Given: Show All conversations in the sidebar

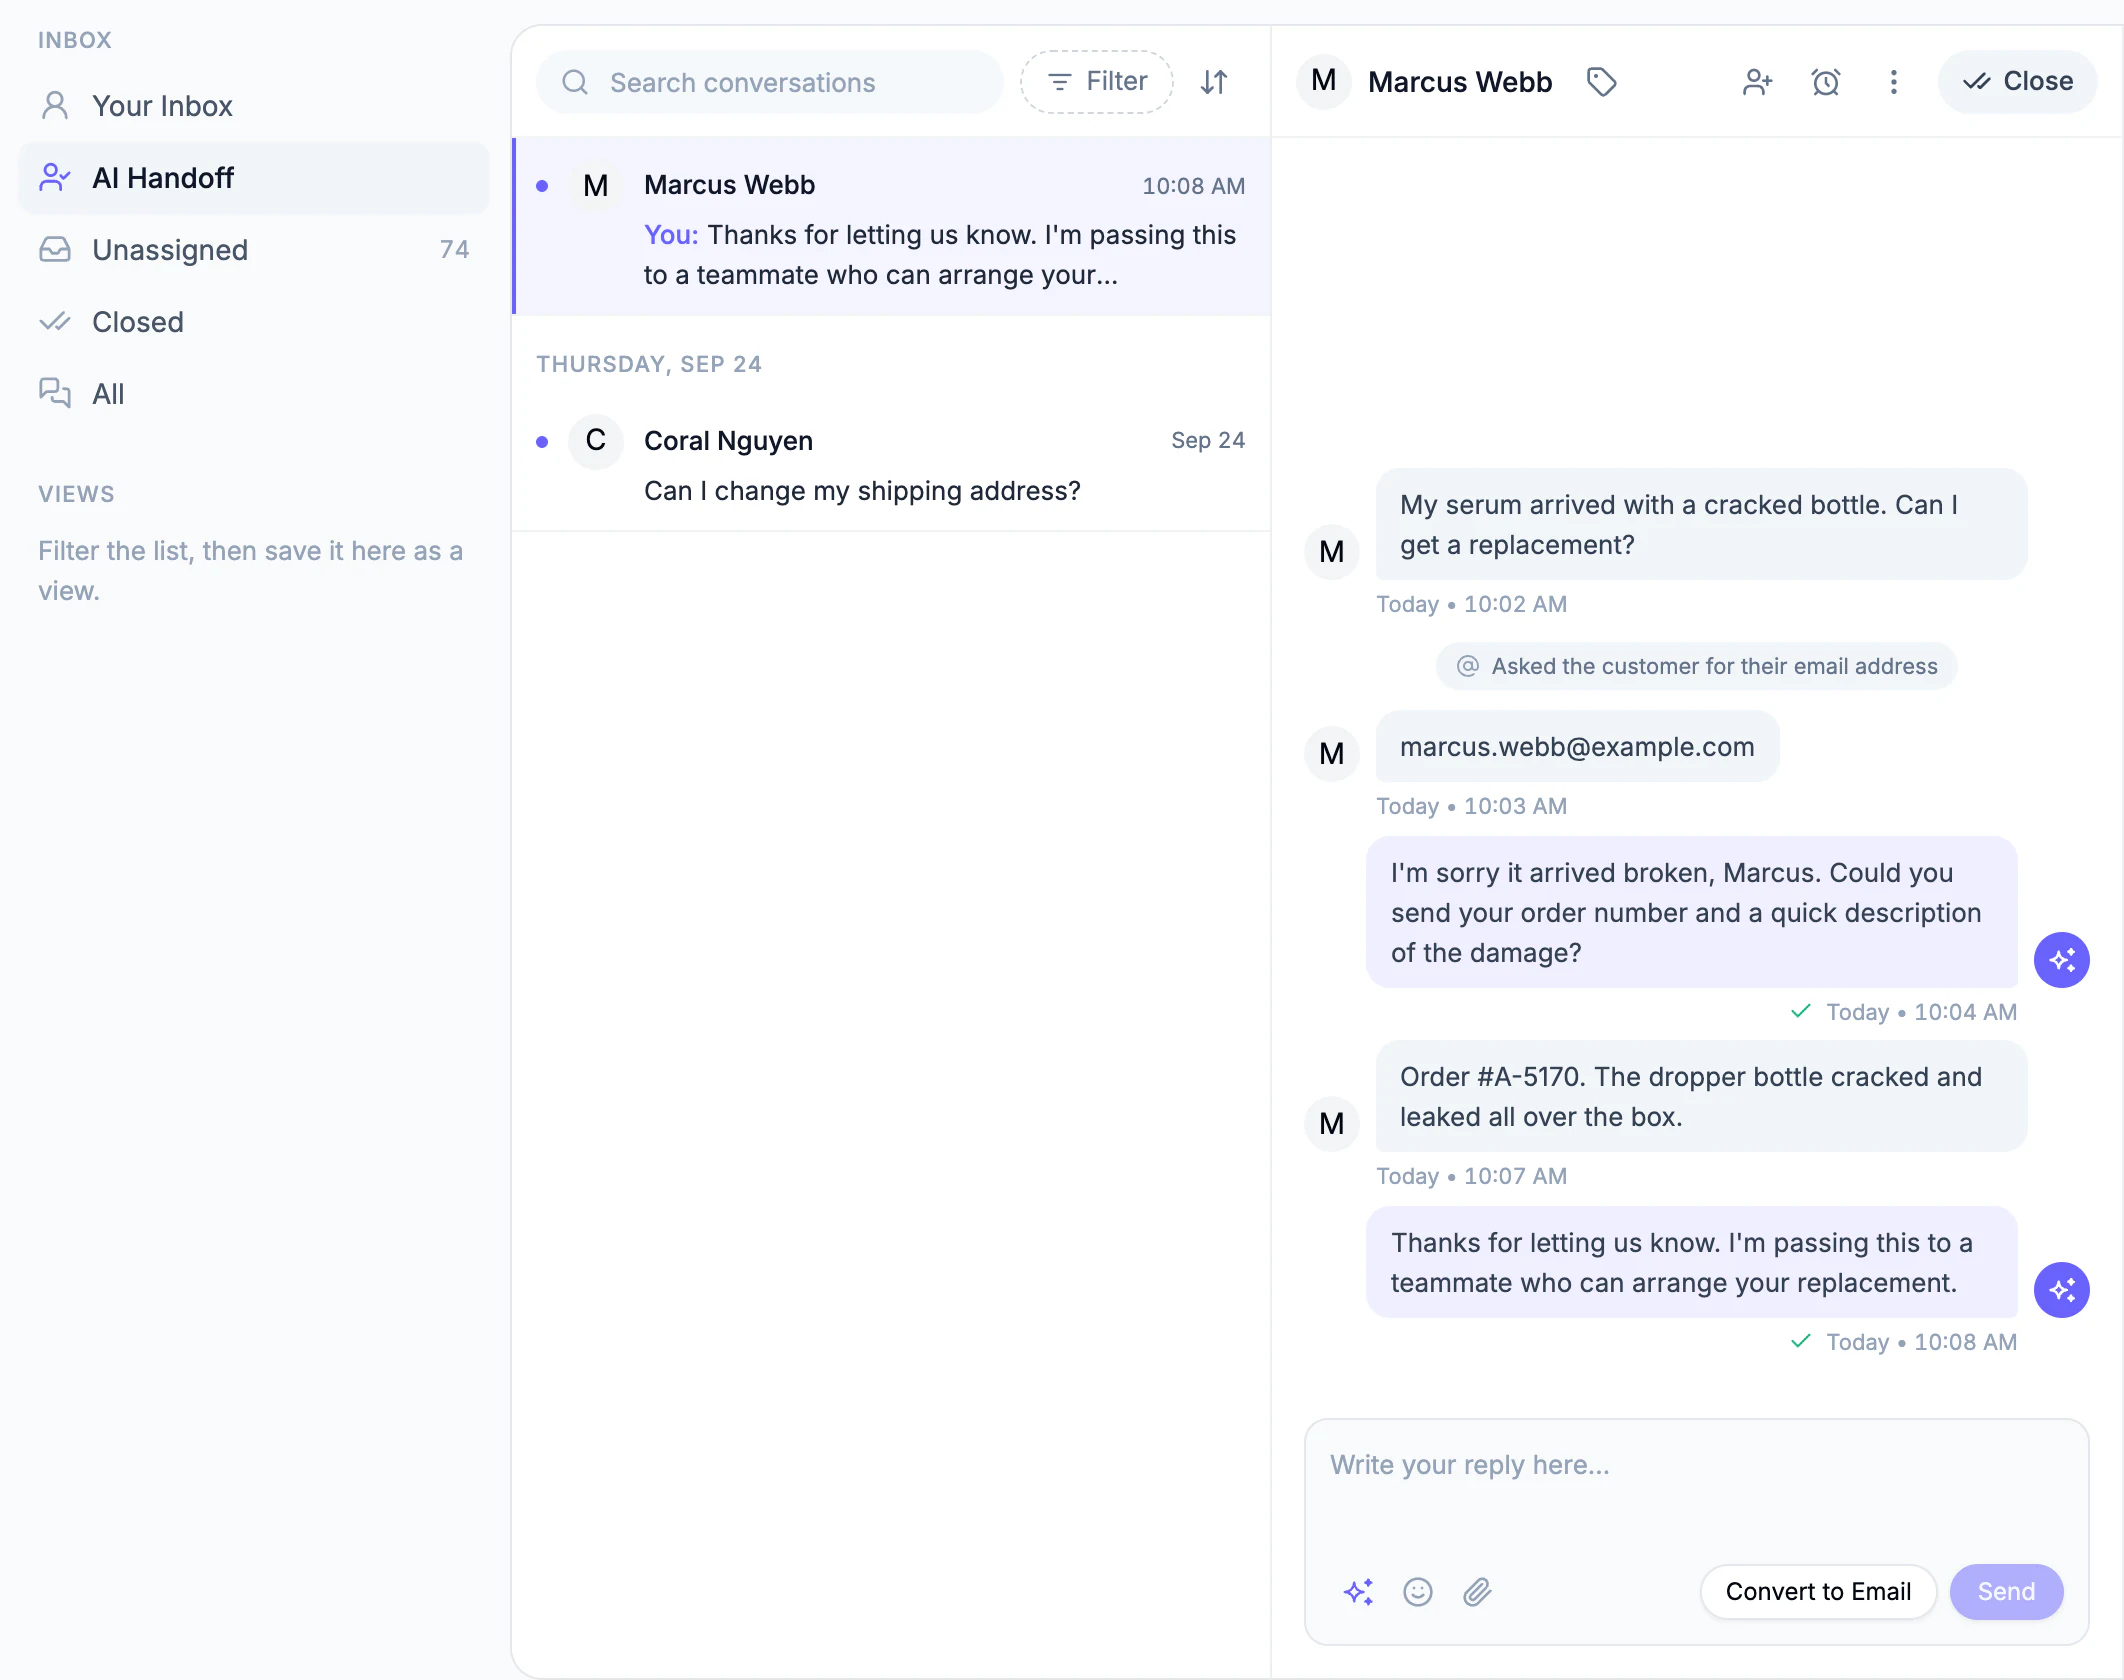Looking at the screenshot, I should (254, 394).
